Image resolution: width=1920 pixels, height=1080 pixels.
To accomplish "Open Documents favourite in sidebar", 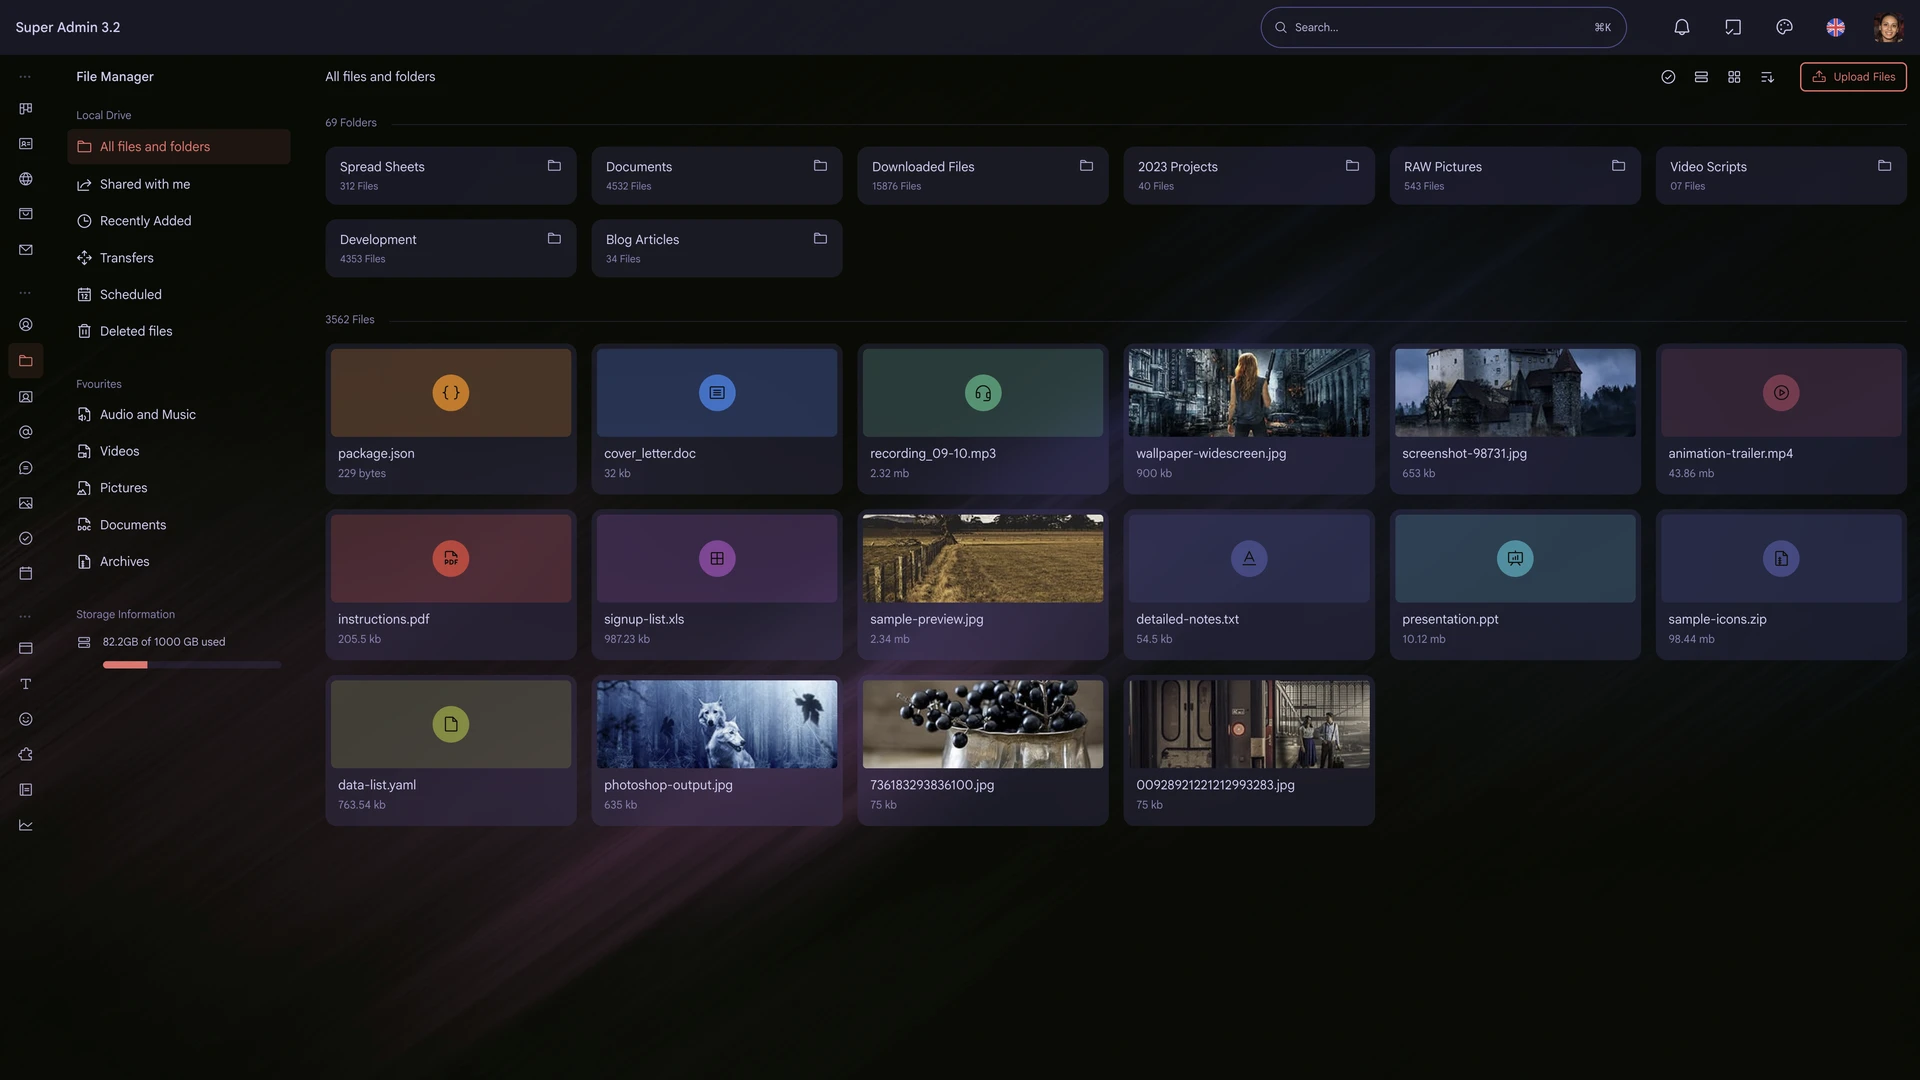I will coord(179,525).
